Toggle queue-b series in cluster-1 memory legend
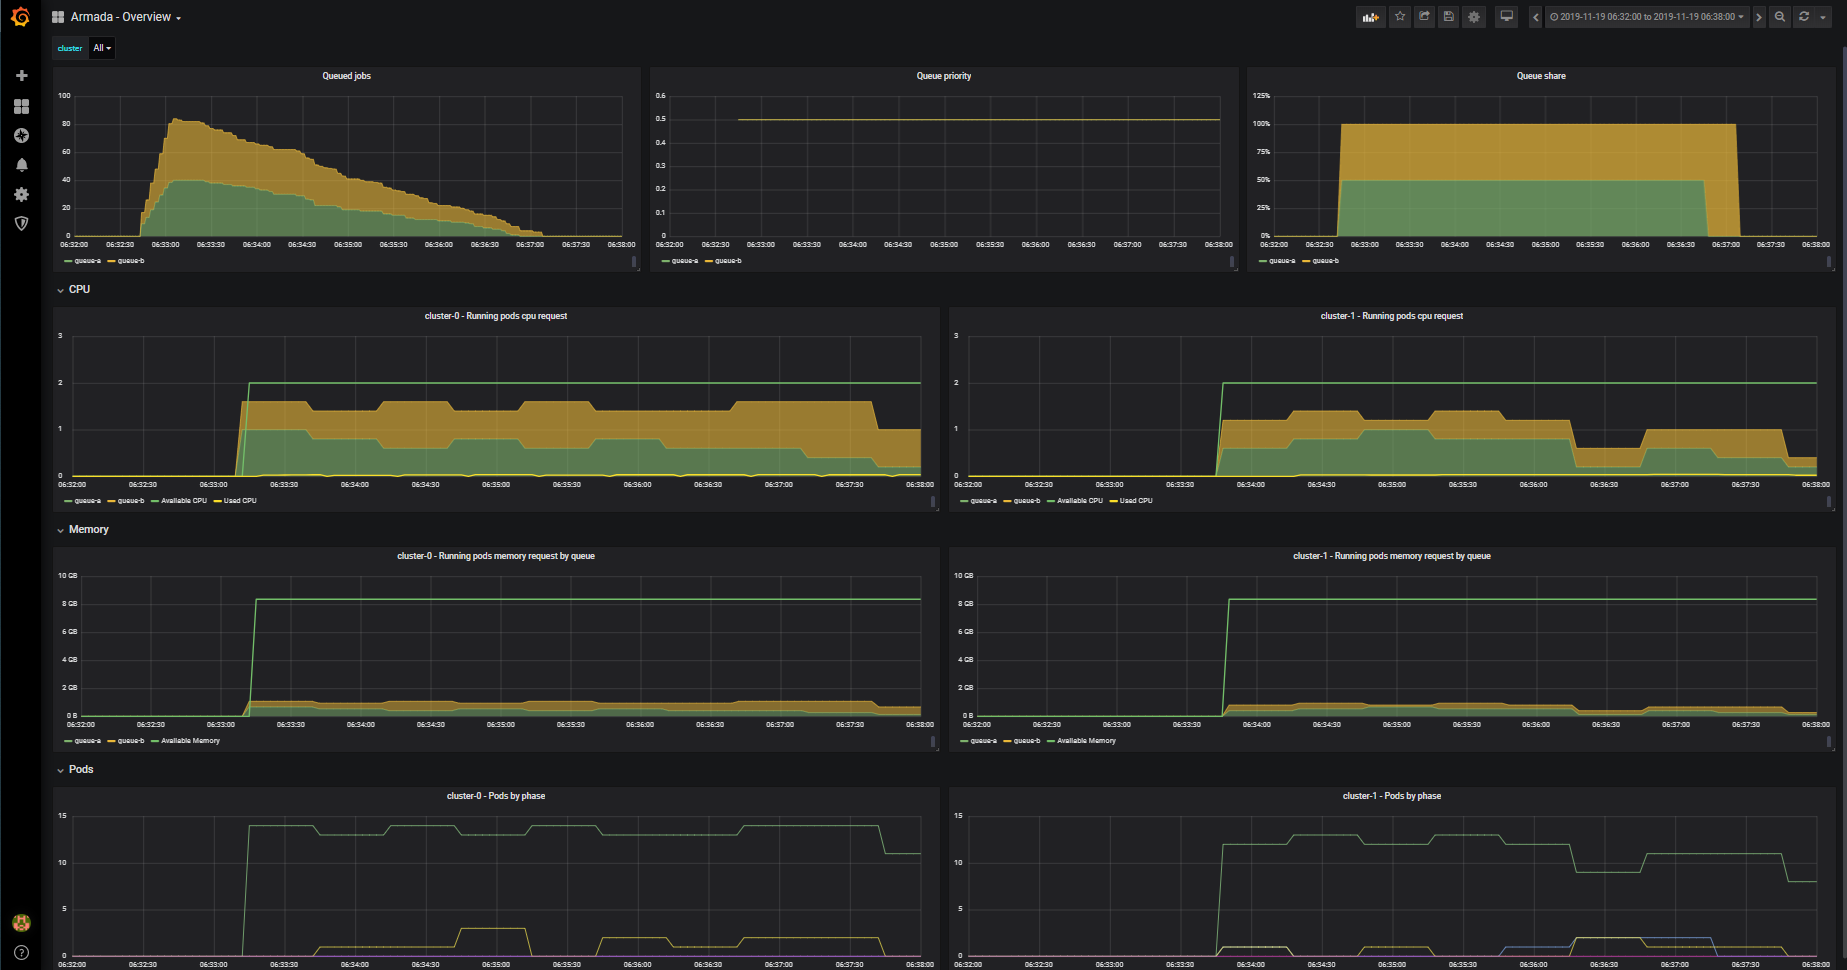The height and width of the screenshot is (970, 1847). coord(1027,741)
